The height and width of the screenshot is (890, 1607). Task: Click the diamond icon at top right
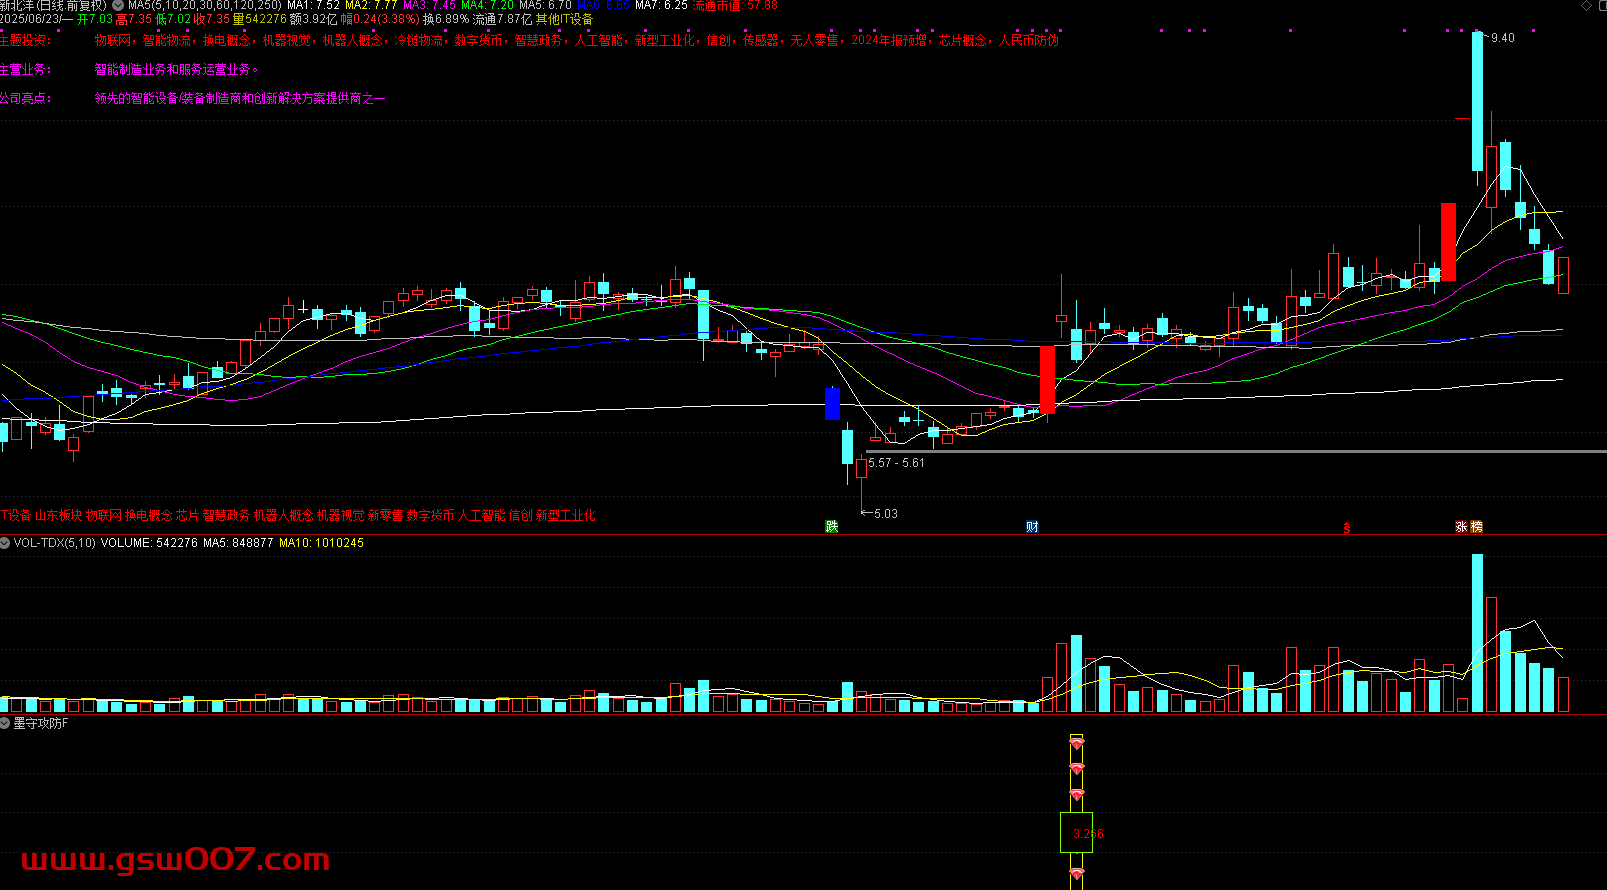[x=1587, y=6]
